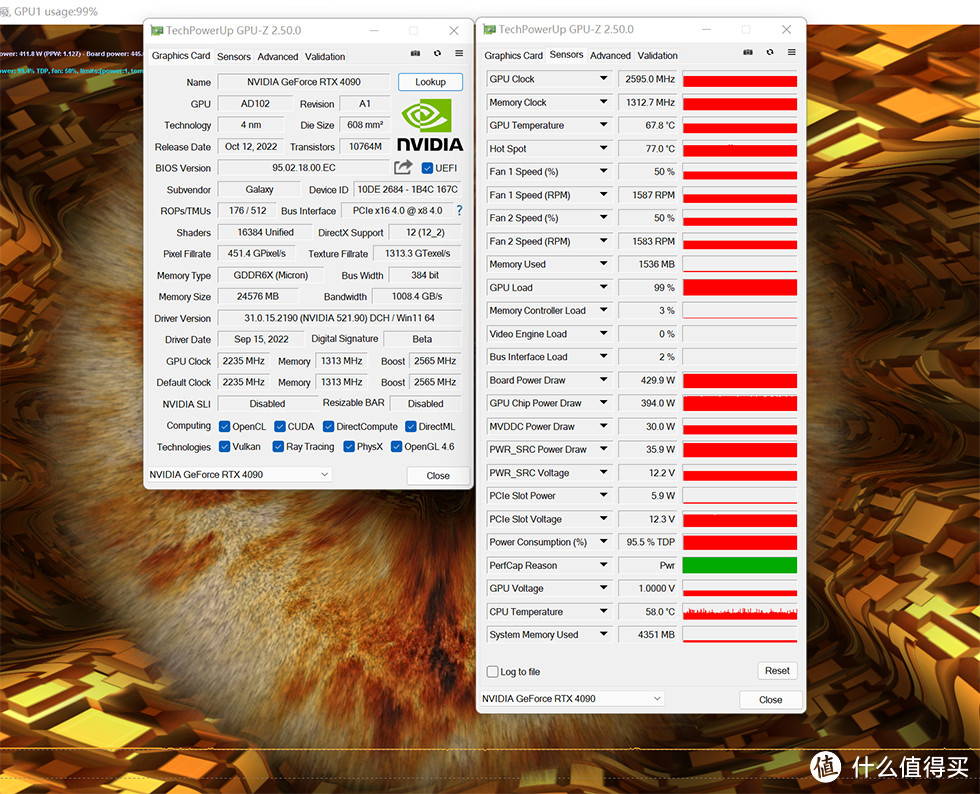
Task: Click the screenshot camera icon in Sensors window
Action: point(748,53)
